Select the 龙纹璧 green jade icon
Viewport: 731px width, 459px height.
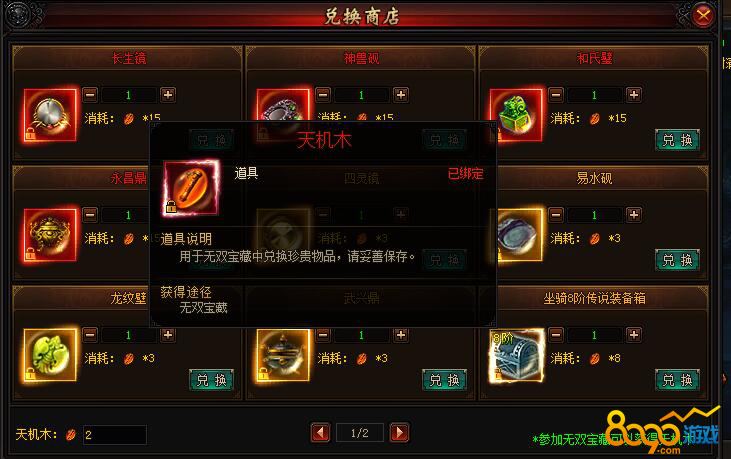point(50,355)
